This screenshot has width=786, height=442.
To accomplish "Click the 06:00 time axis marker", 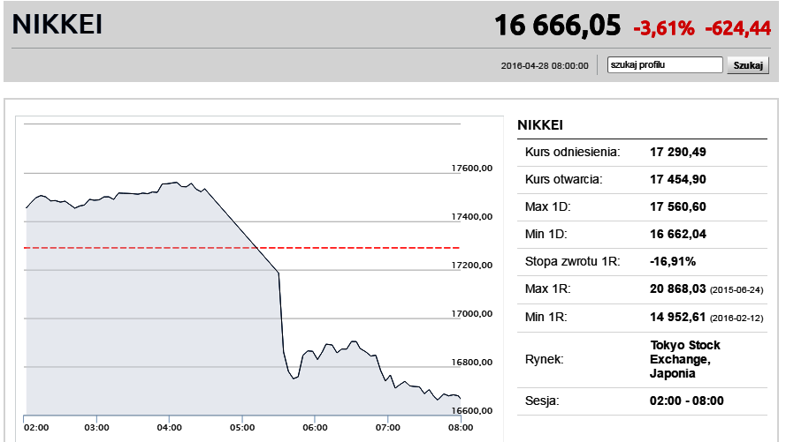I will coord(315,427).
